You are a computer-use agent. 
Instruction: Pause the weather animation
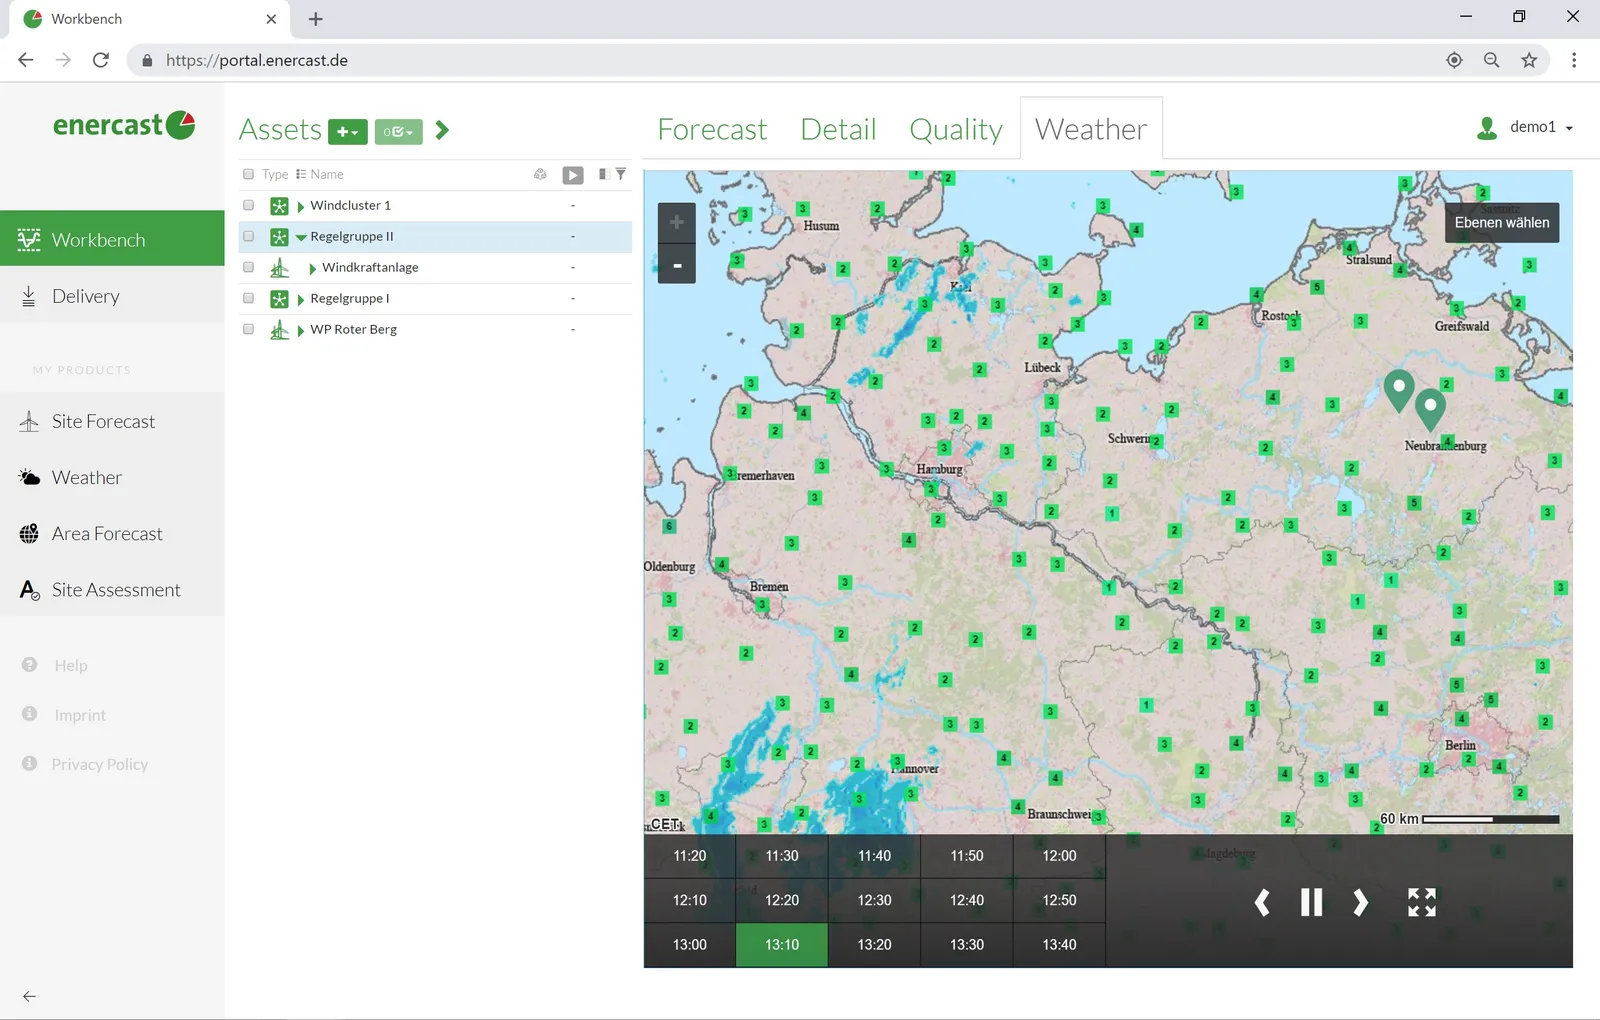click(x=1311, y=903)
